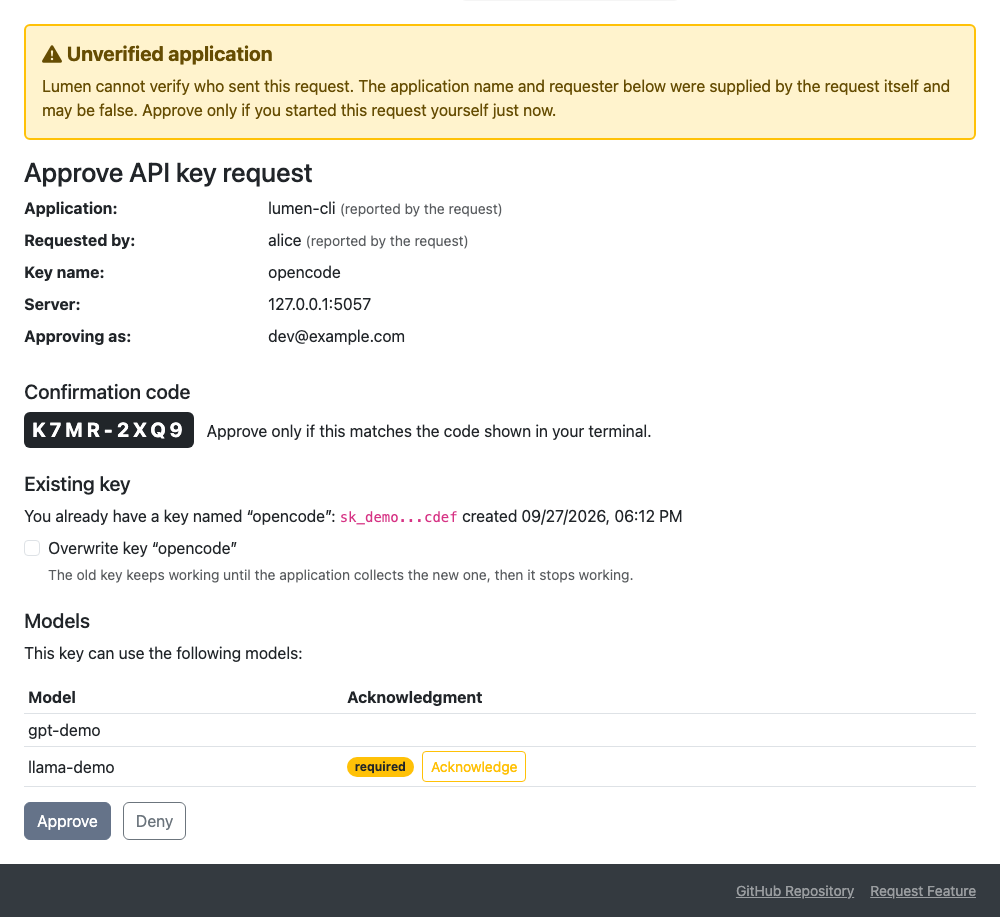Click the Models heading
Viewport: 1000px width, 917px height.
[57, 621]
